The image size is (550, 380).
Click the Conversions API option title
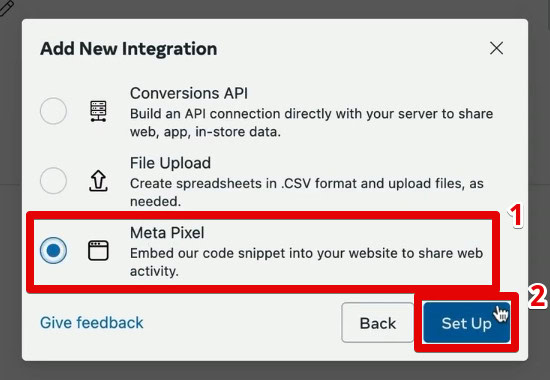pos(189,93)
